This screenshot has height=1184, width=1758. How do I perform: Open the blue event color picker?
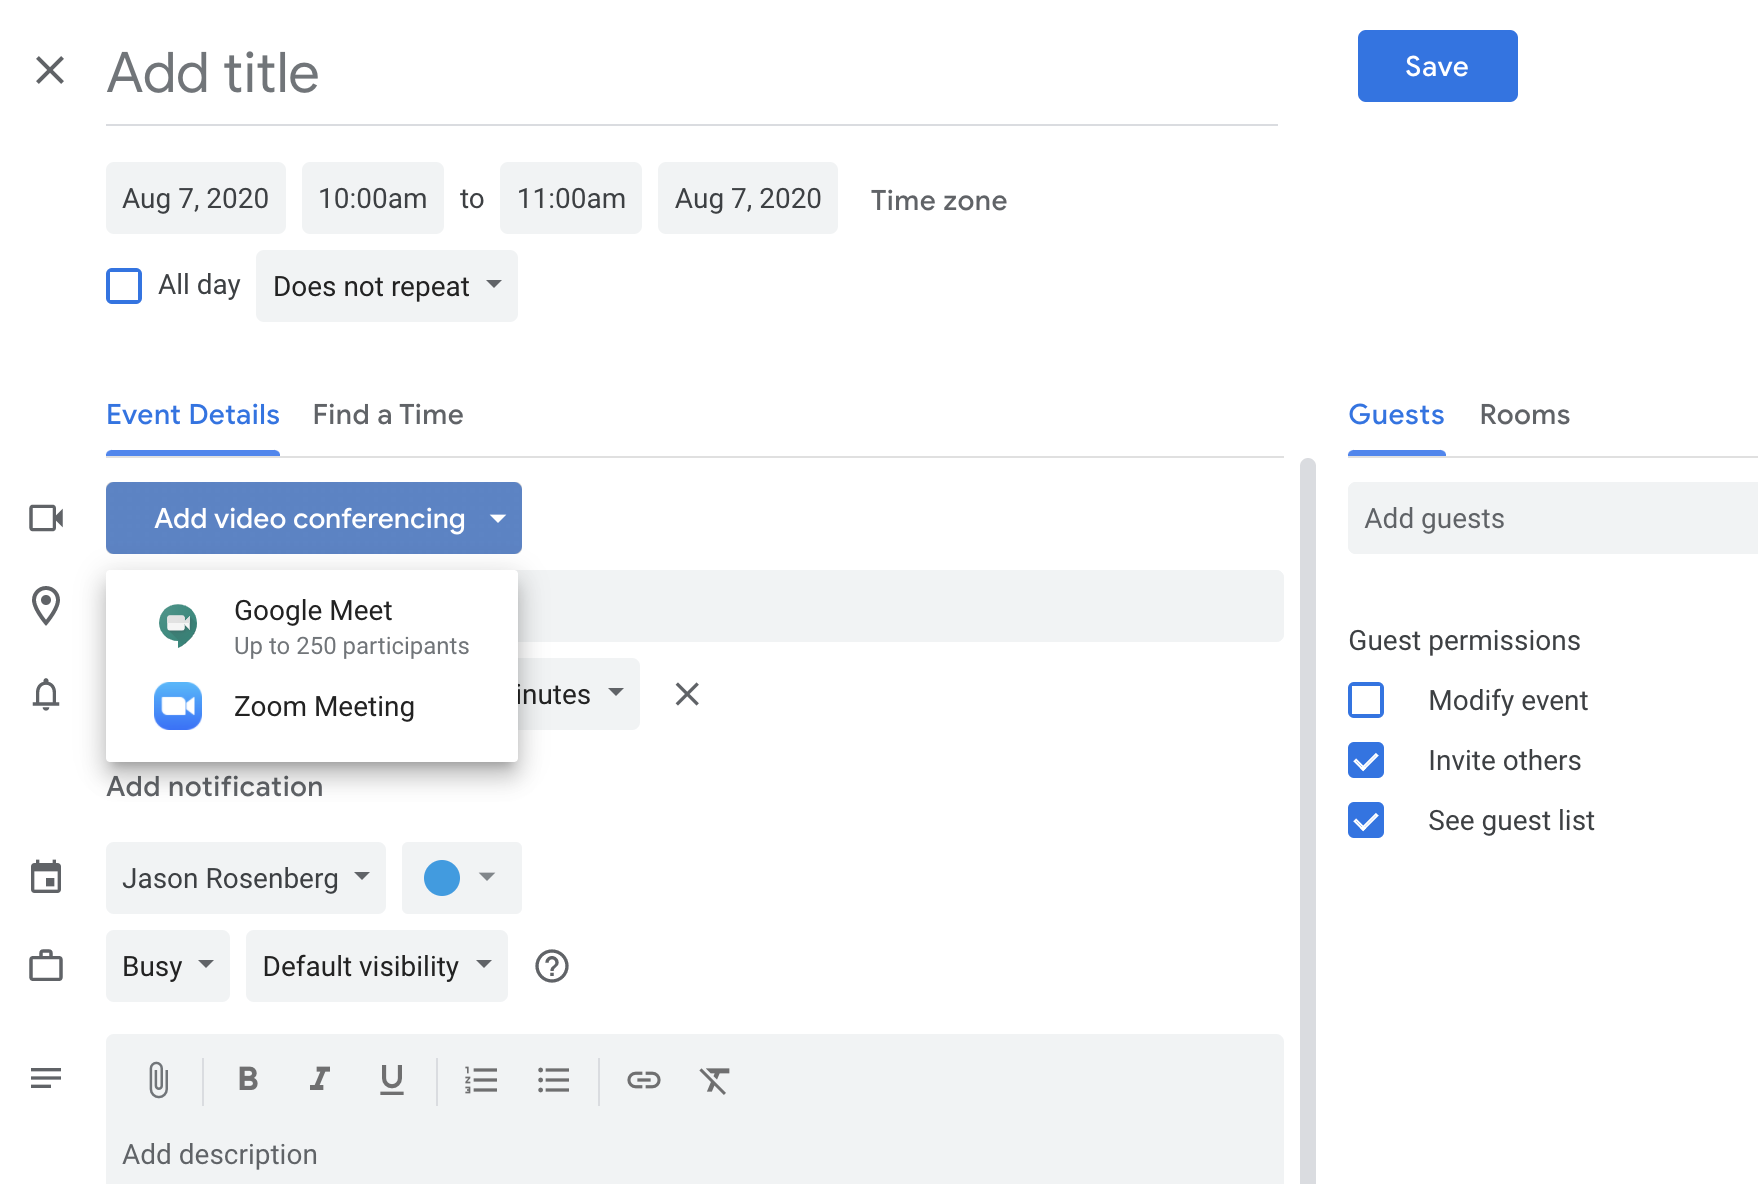click(462, 878)
